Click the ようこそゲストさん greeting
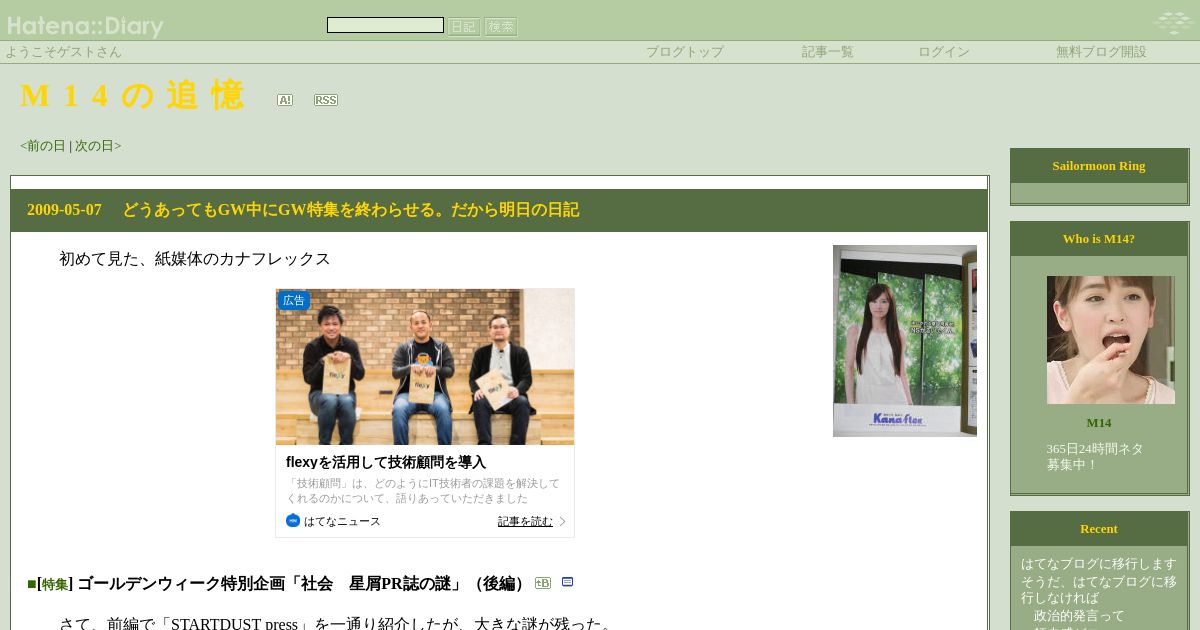 tap(64, 52)
